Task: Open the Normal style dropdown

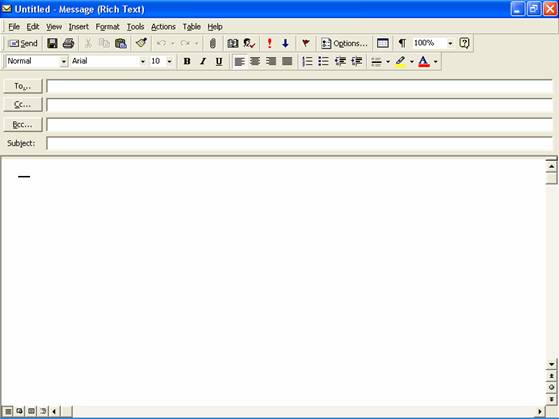Action: click(x=63, y=61)
